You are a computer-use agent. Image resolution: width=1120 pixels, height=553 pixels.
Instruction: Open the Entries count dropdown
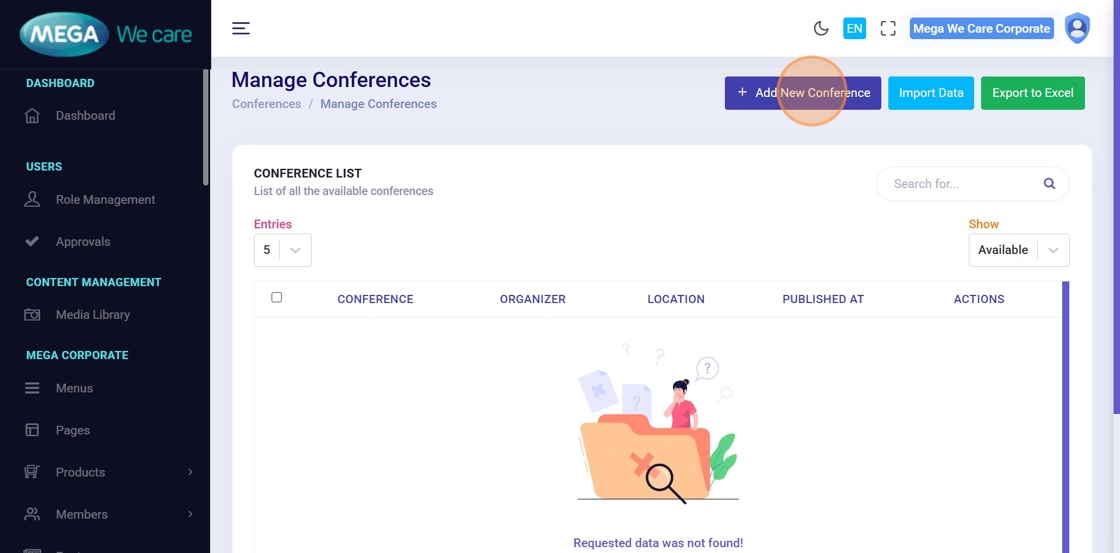[282, 250]
